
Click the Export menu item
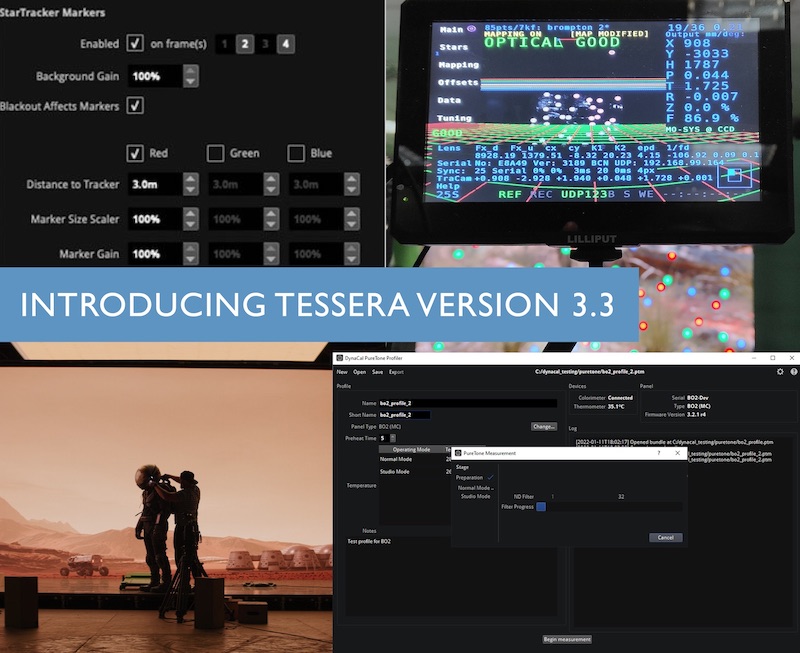[397, 372]
